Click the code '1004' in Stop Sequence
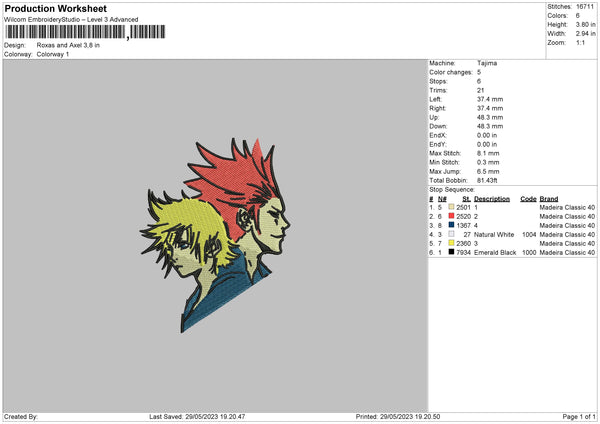This screenshot has width=600, height=424. [529, 235]
